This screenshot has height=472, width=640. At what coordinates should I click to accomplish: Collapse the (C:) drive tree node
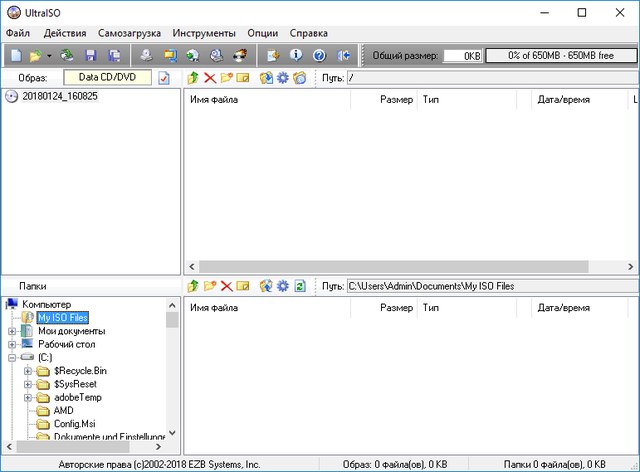12,357
